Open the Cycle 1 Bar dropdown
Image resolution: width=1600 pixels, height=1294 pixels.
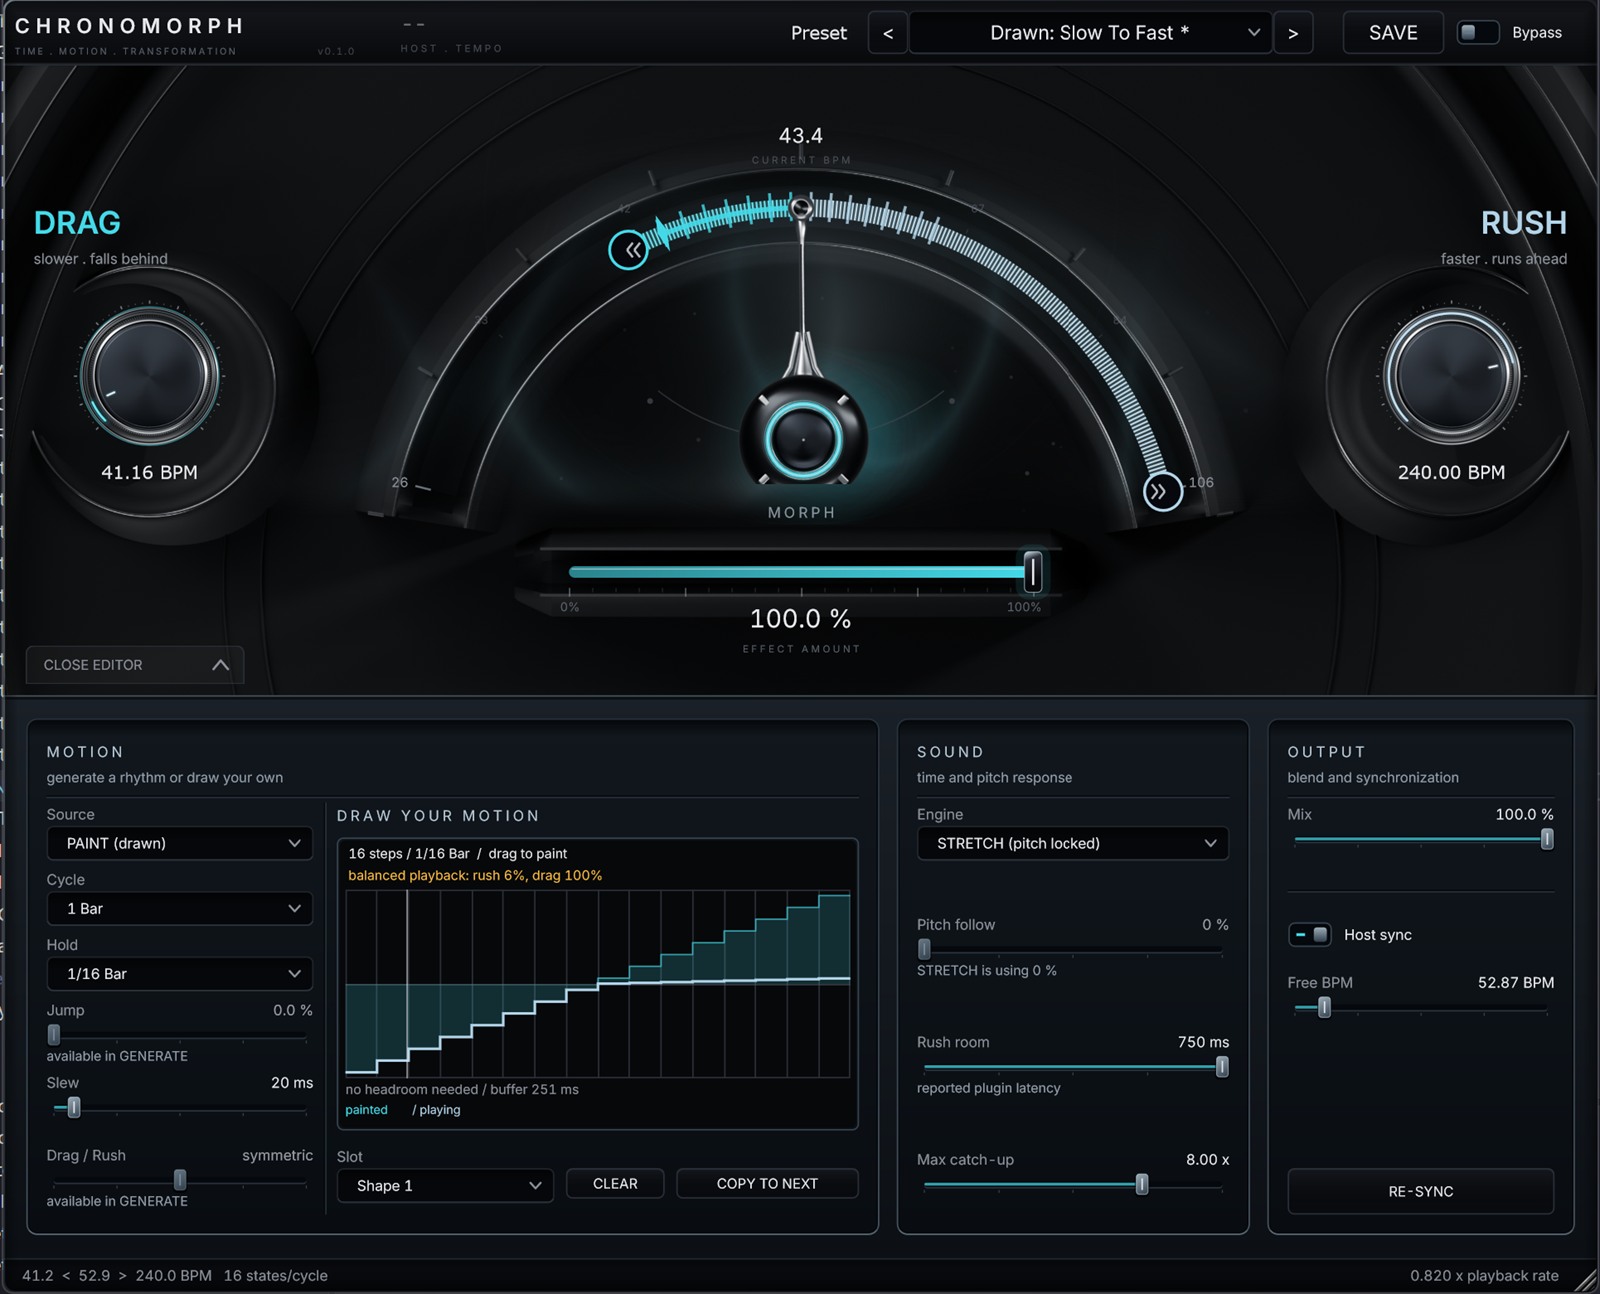tap(180, 908)
